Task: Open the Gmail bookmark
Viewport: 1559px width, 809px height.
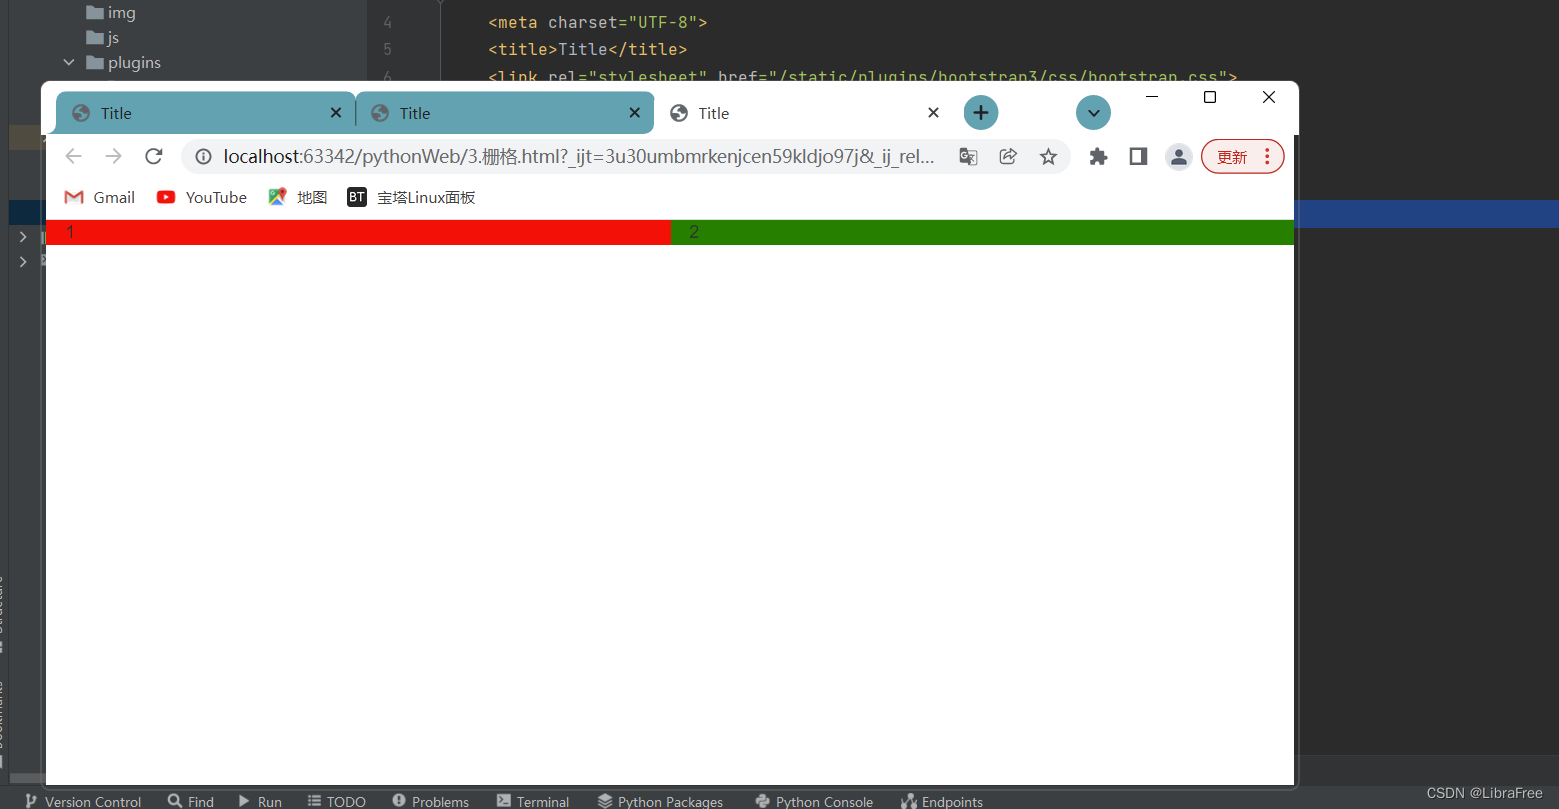Action: click(x=99, y=197)
